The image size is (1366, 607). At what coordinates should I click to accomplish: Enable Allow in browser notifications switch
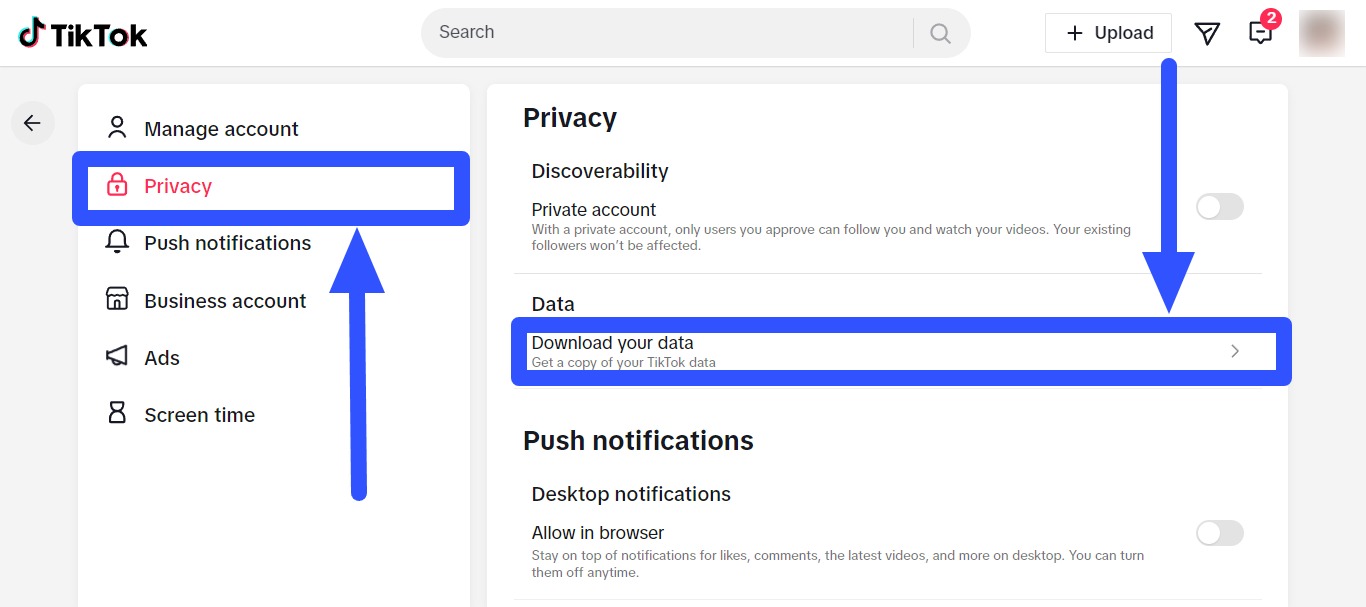tap(1219, 533)
